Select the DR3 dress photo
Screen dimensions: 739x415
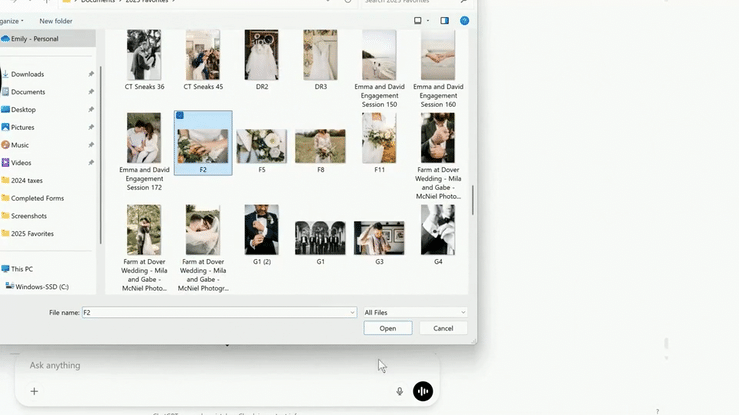pyautogui.click(x=320, y=55)
